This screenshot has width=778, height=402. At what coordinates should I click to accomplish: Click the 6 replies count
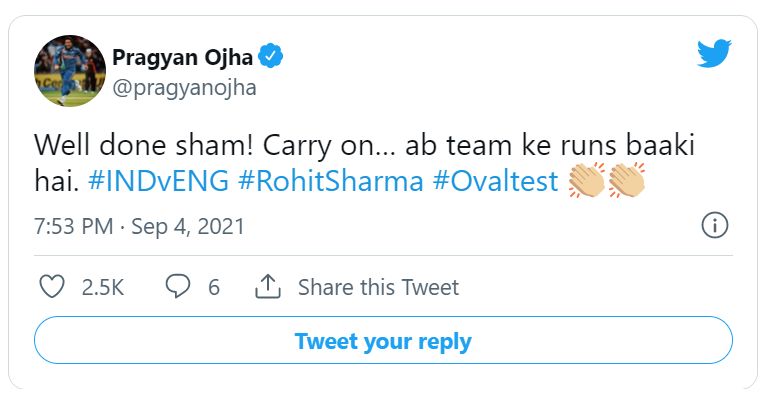pos(214,288)
